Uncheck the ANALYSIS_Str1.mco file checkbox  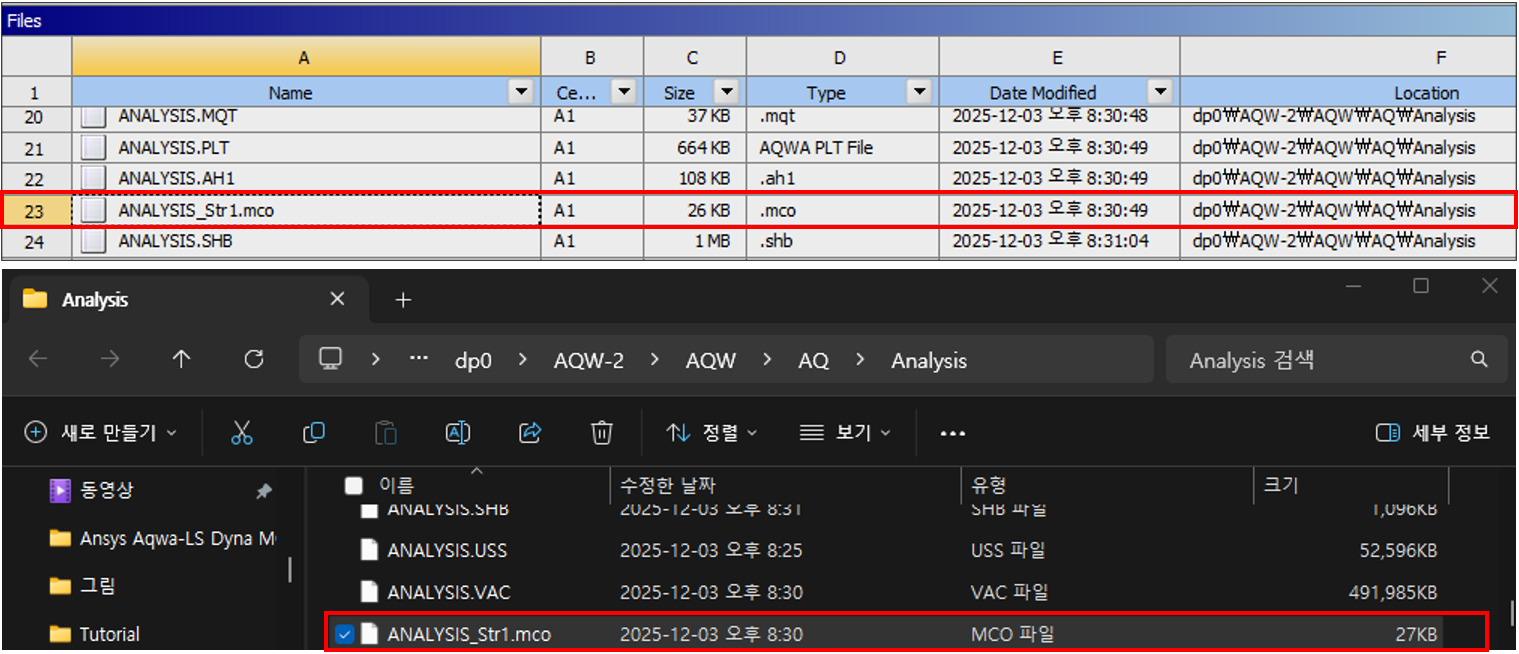tap(345, 634)
